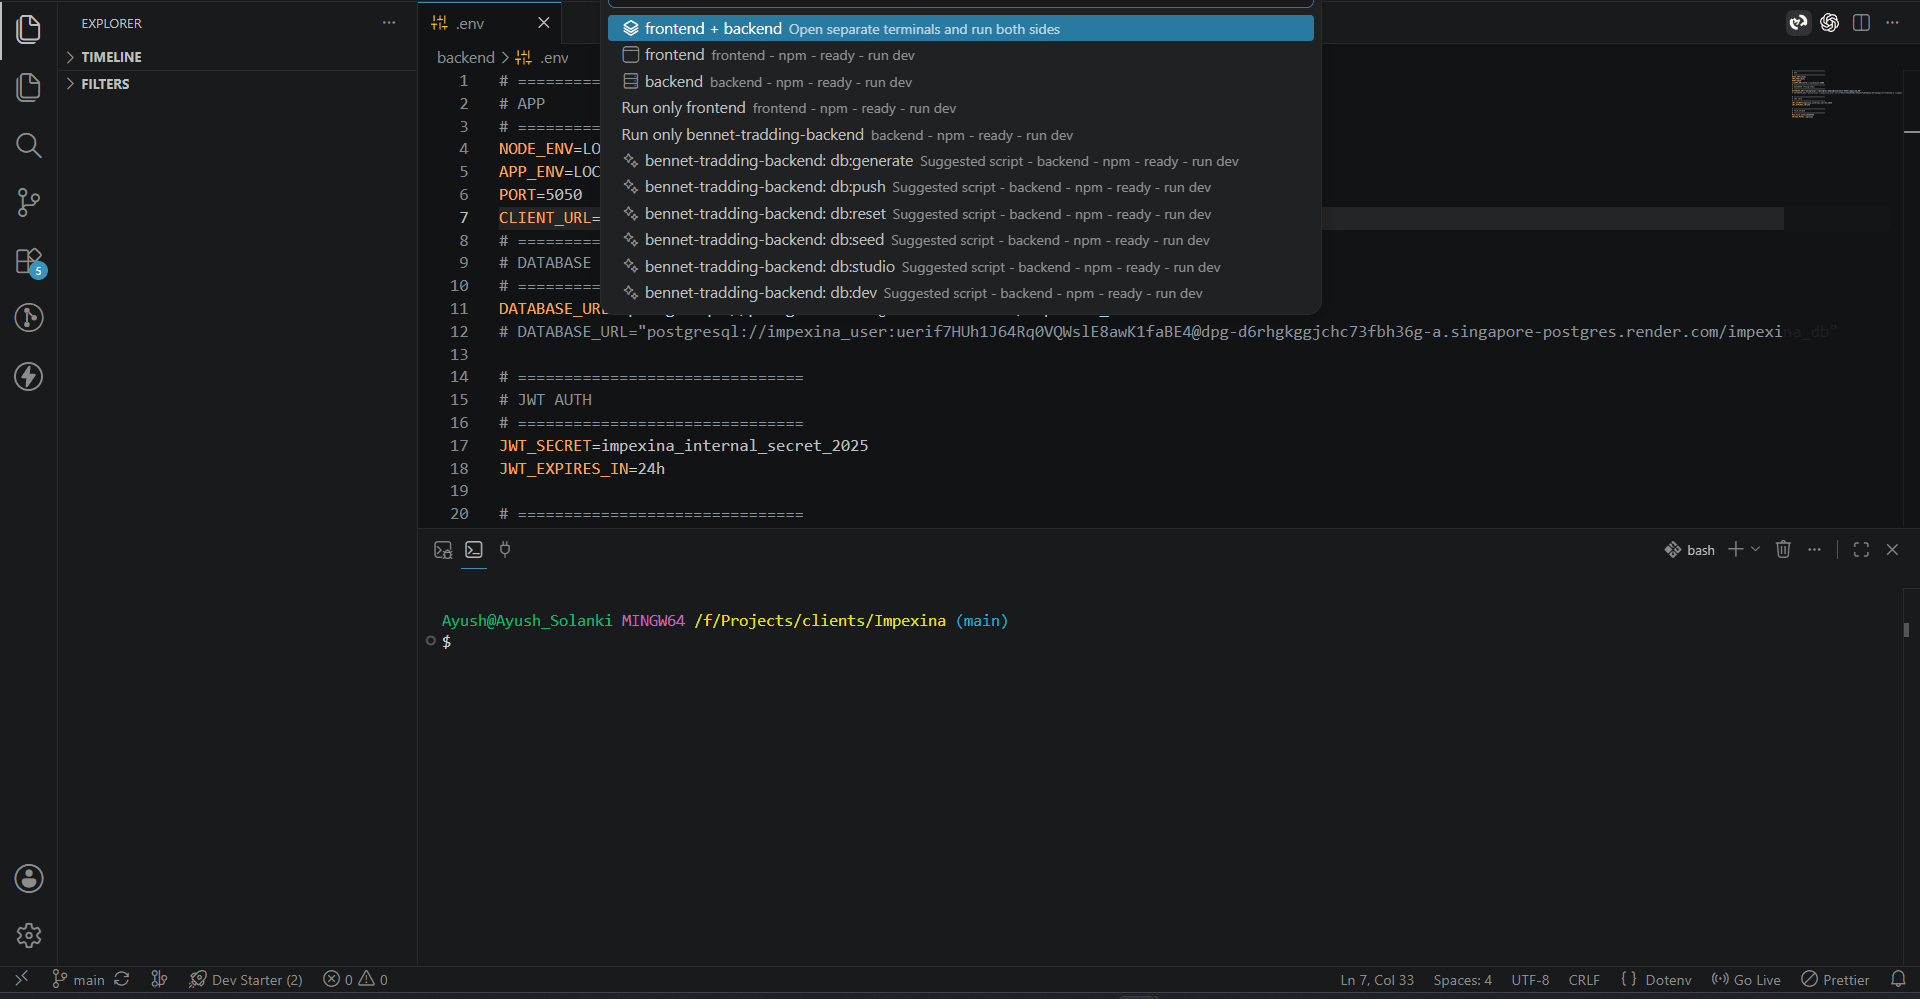Open the Accounts icon in activity bar
Viewport: 1920px width, 999px height.
coord(29,878)
